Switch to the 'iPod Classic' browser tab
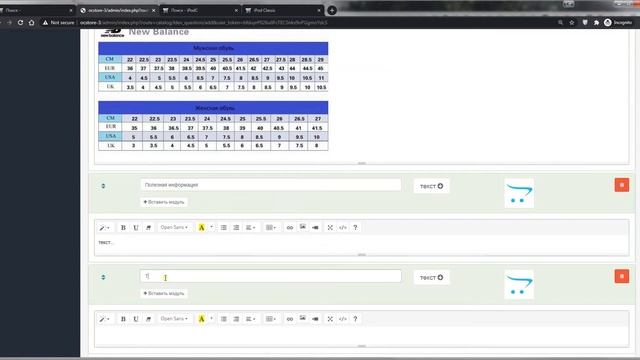Image resolution: width=640 pixels, height=360 pixels. coord(282,10)
